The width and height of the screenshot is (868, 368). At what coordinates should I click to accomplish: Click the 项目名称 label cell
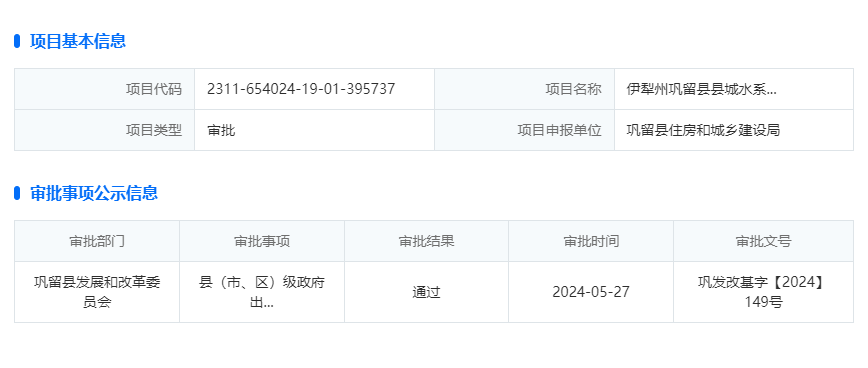pos(524,89)
